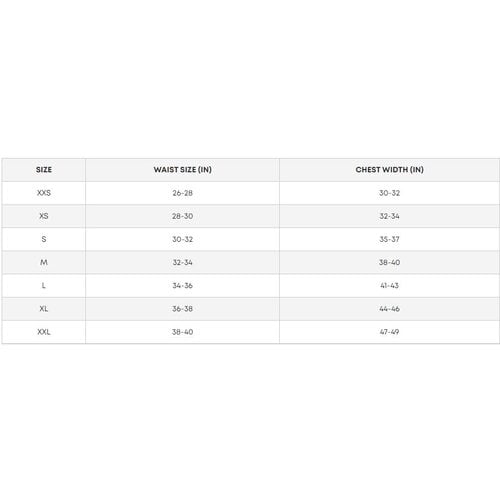Image resolution: width=500 pixels, height=500 pixels.
Task: Click the SIZE column header
Action: click(44, 170)
